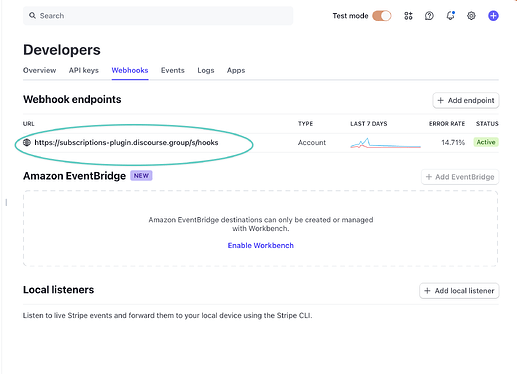This screenshot has height=374, width=517.
Task: Open the help question mark icon
Action: coord(429,16)
